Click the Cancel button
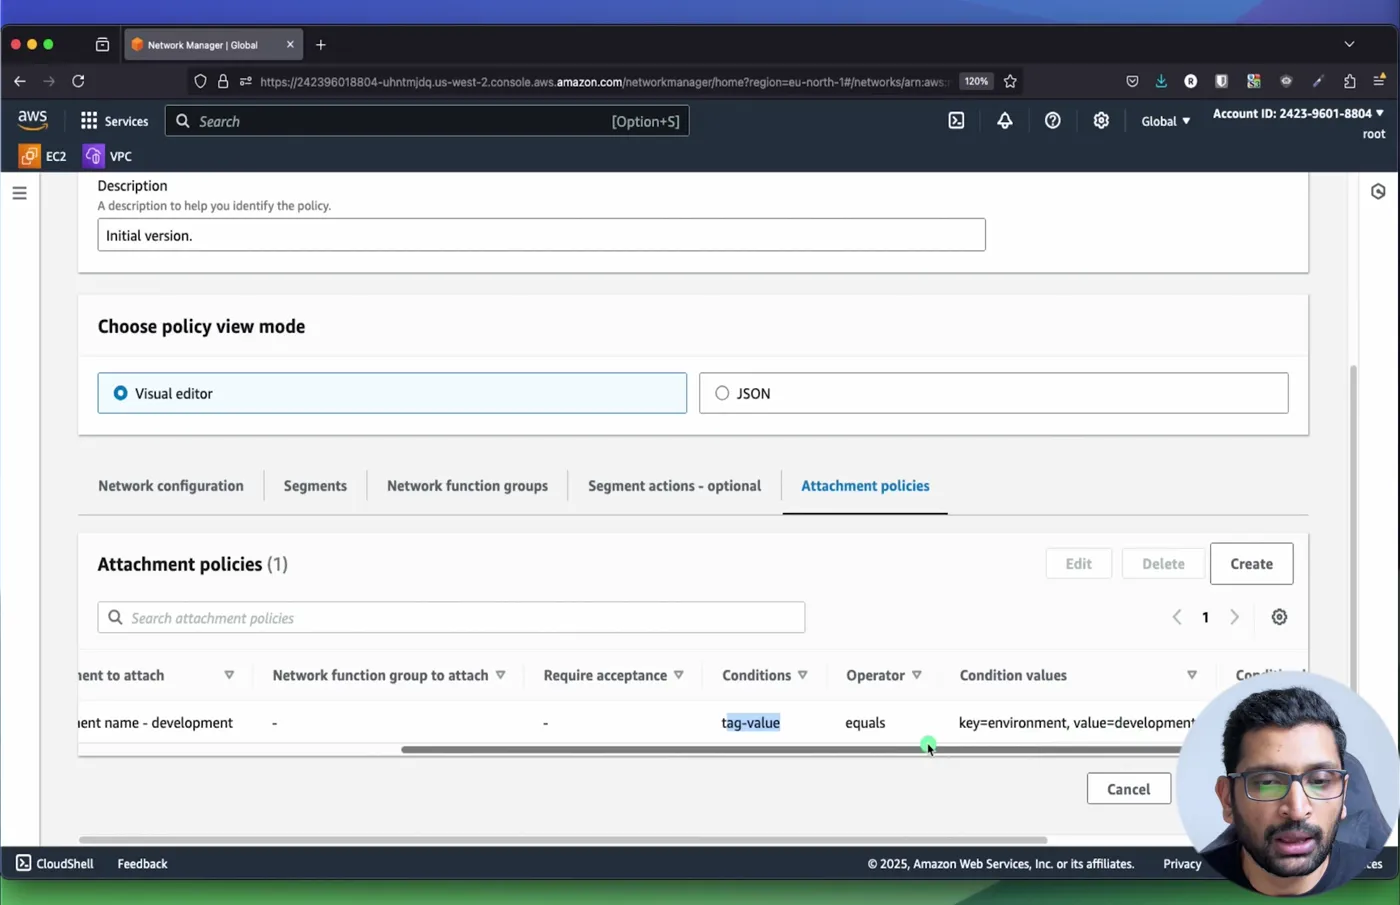Screen dimensions: 1400x905 point(1128,789)
